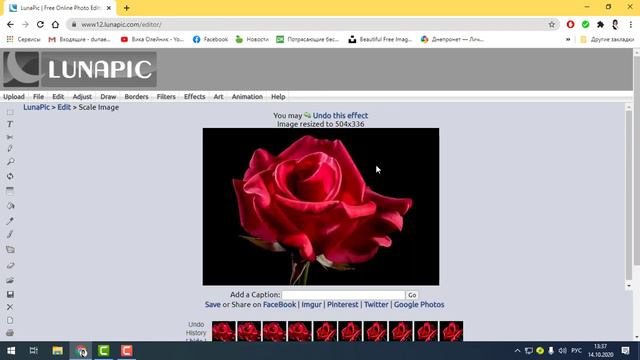640x360 pixels.
Task: Open the Facebook bookmark
Action: 210,39
